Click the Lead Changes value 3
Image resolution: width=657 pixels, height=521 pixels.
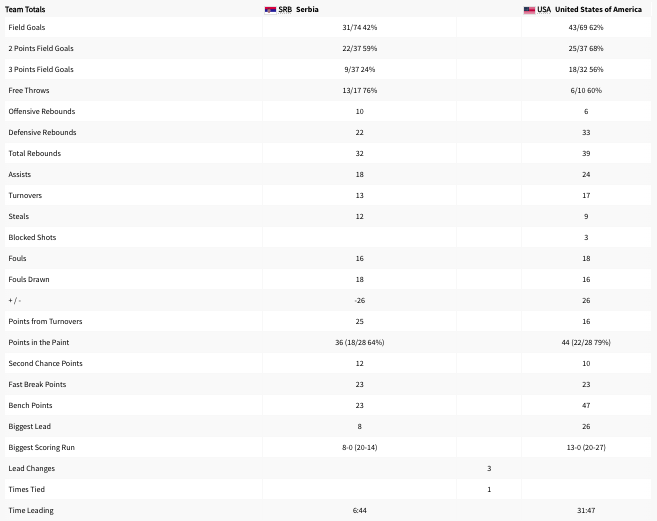(489, 468)
